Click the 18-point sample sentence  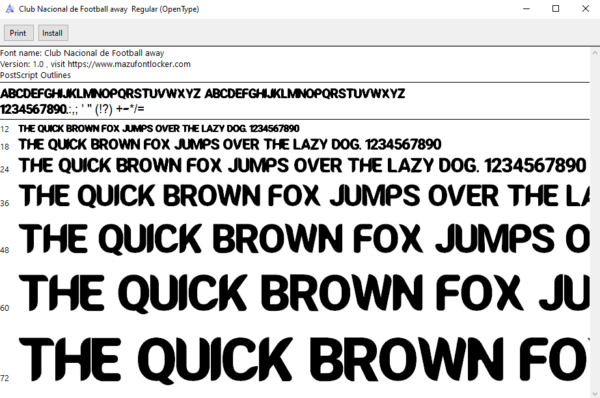pyautogui.click(x=230, y=144)
